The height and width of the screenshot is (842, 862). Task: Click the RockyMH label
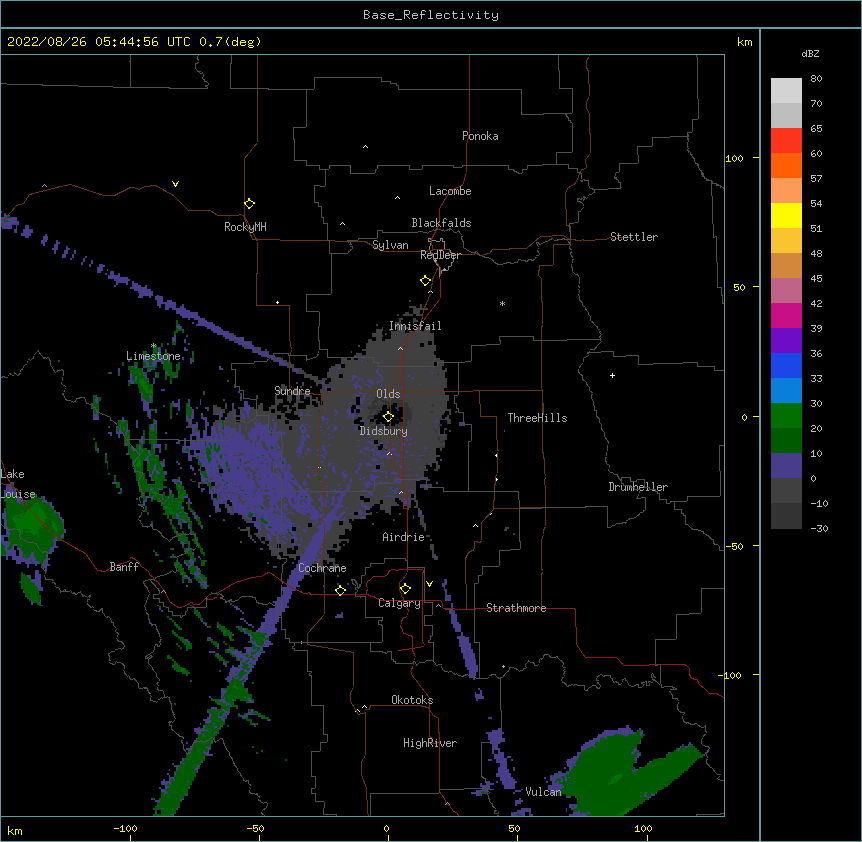coord(245,227)
